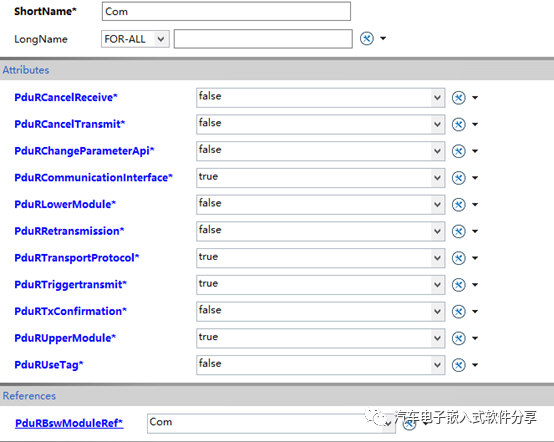This screenshot has height=442, width=554.
Task: Expand small arrow menu beside PduRUpperModule wrench
Action: pos(475,338)
